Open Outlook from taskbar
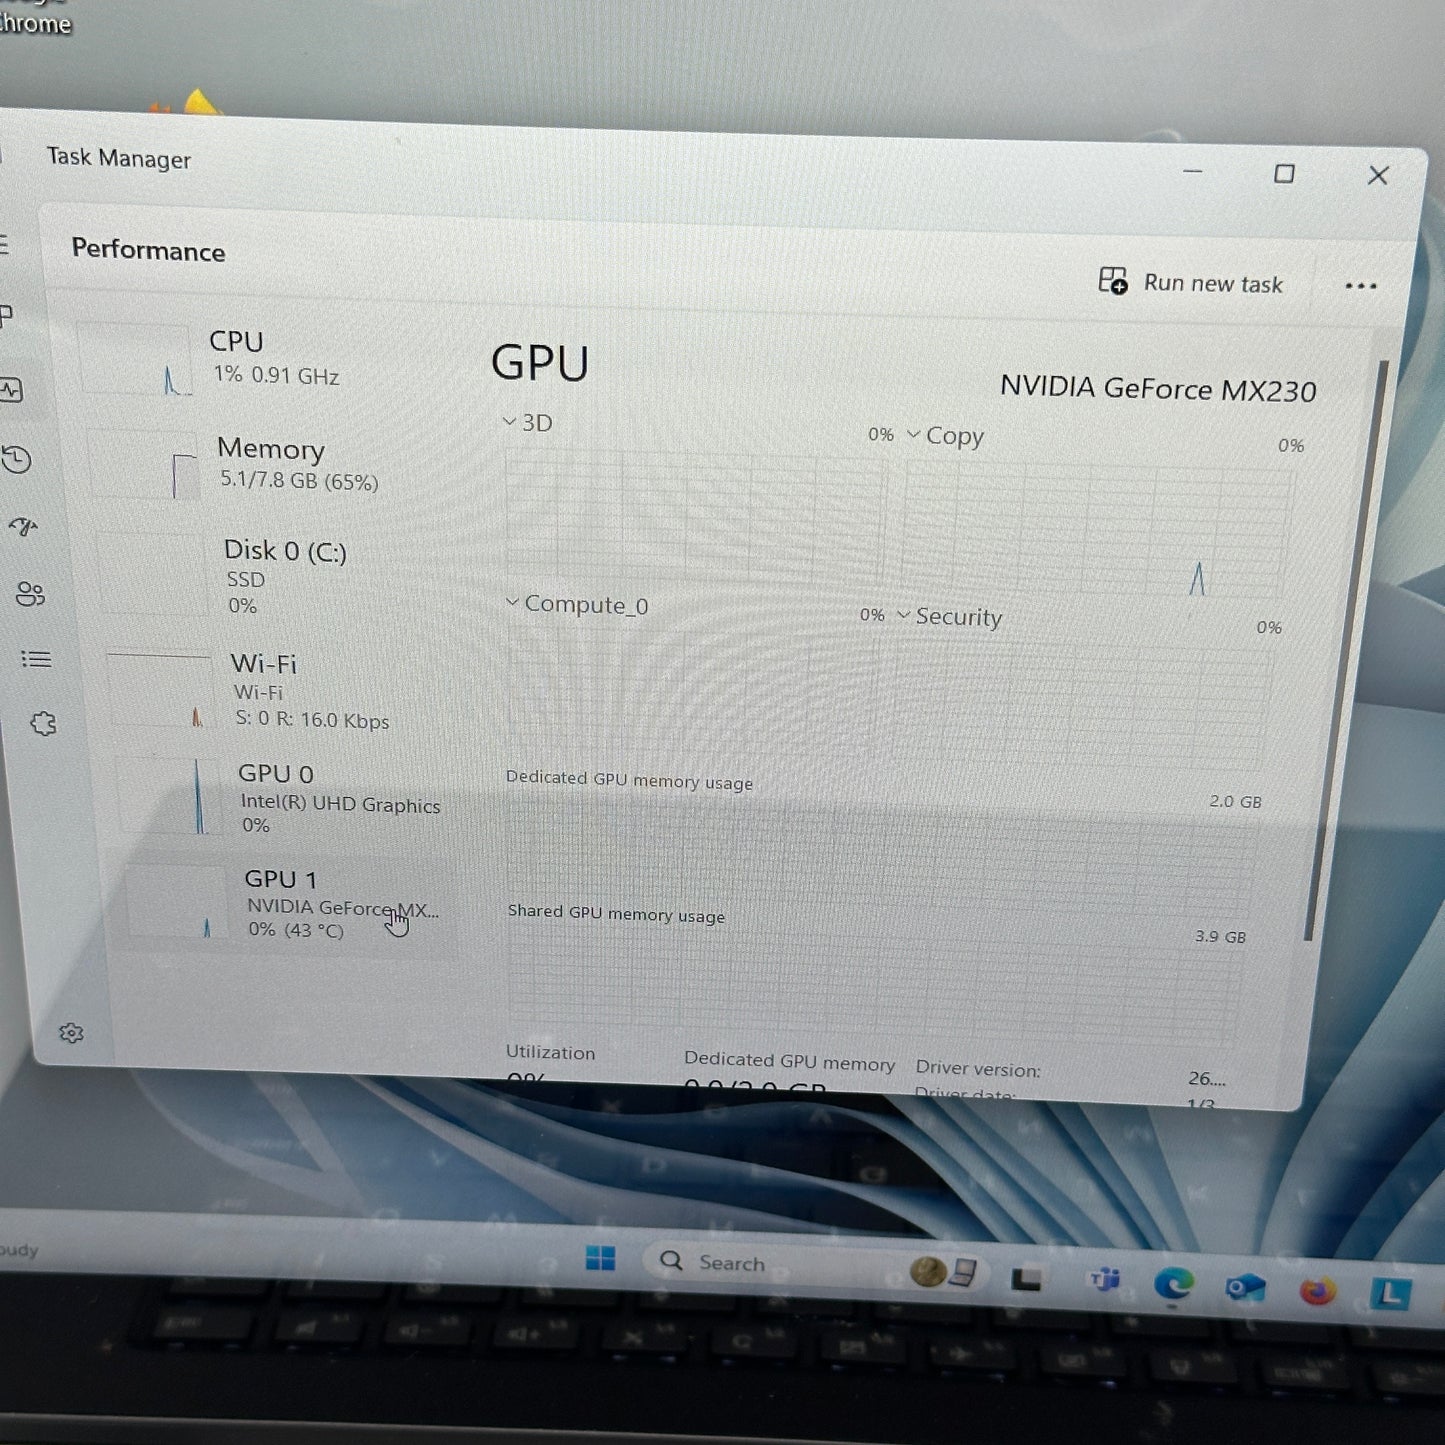 click(x=1245, y=1288)
